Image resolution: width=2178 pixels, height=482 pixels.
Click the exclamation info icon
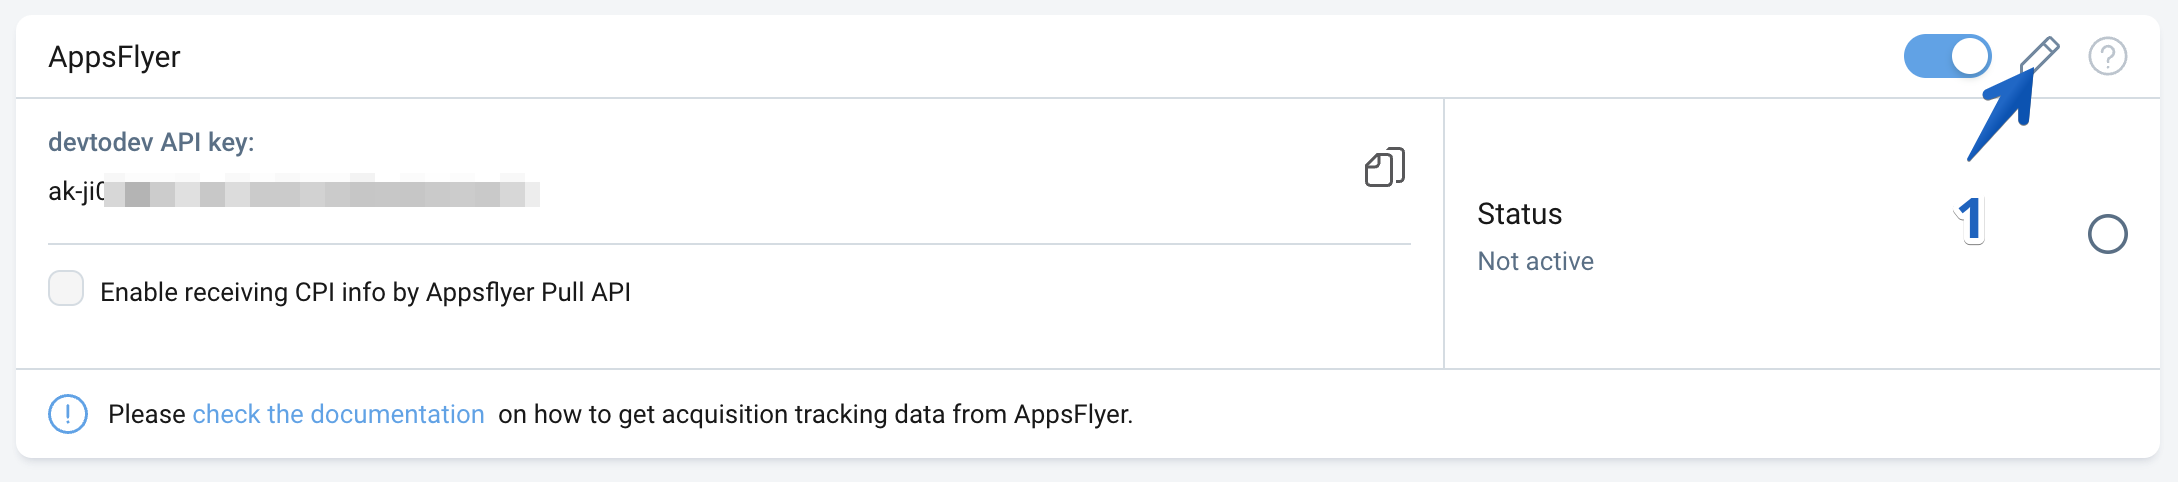[x=68, y=414]
